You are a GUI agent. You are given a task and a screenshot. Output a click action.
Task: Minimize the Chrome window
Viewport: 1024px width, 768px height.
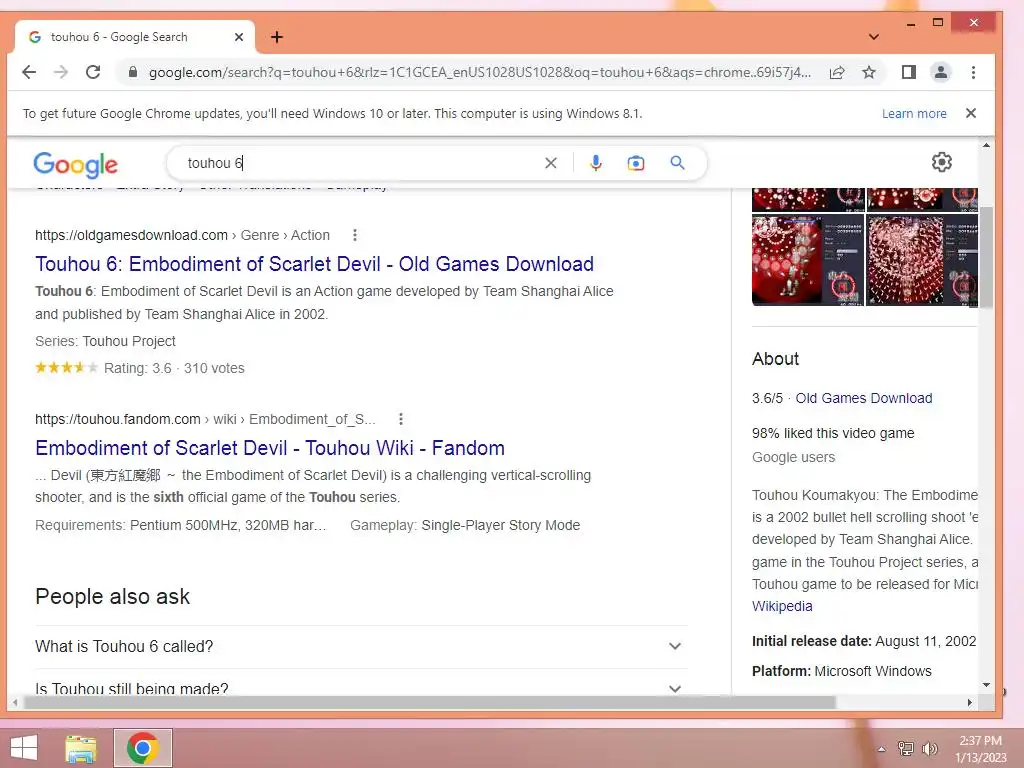(x=910, y=24)
